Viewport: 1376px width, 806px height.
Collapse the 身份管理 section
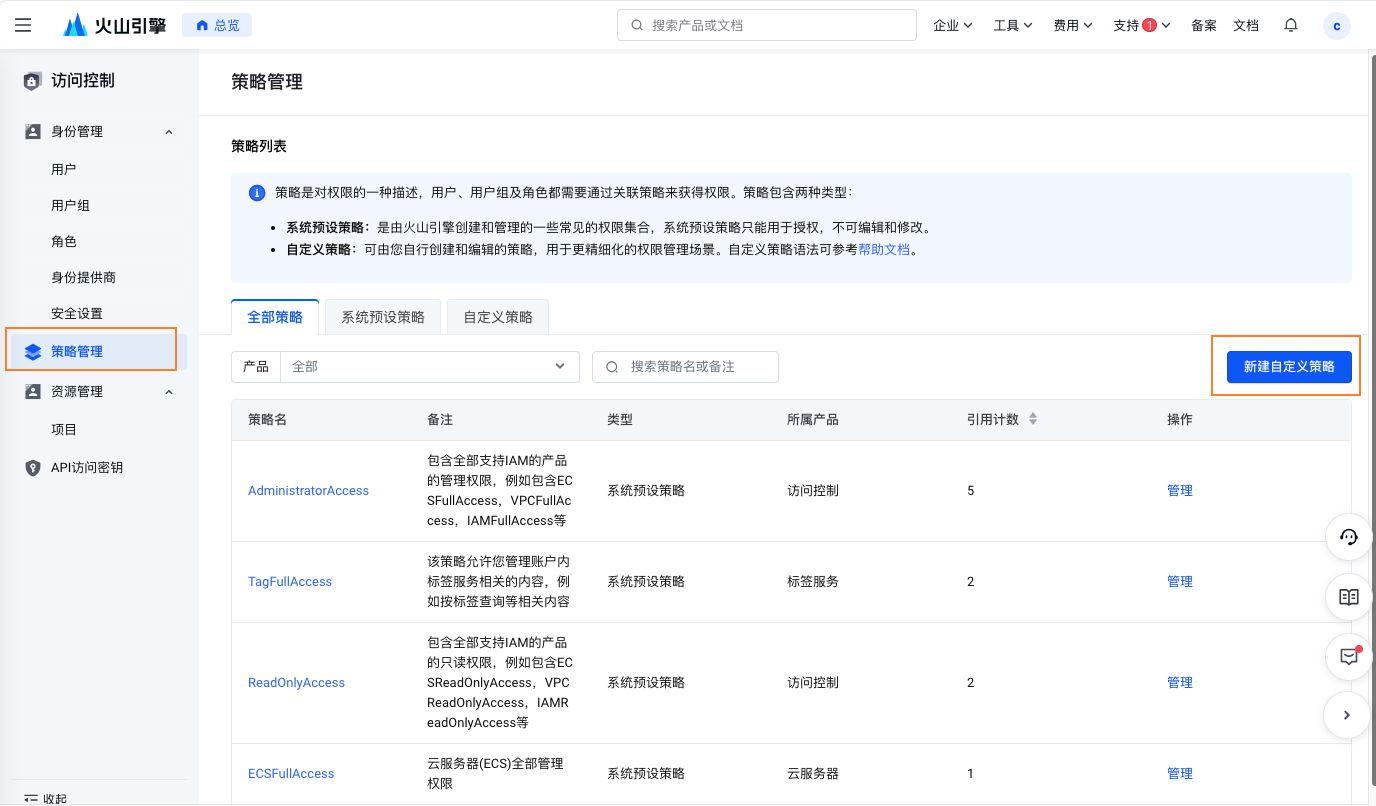coord(168,132)
